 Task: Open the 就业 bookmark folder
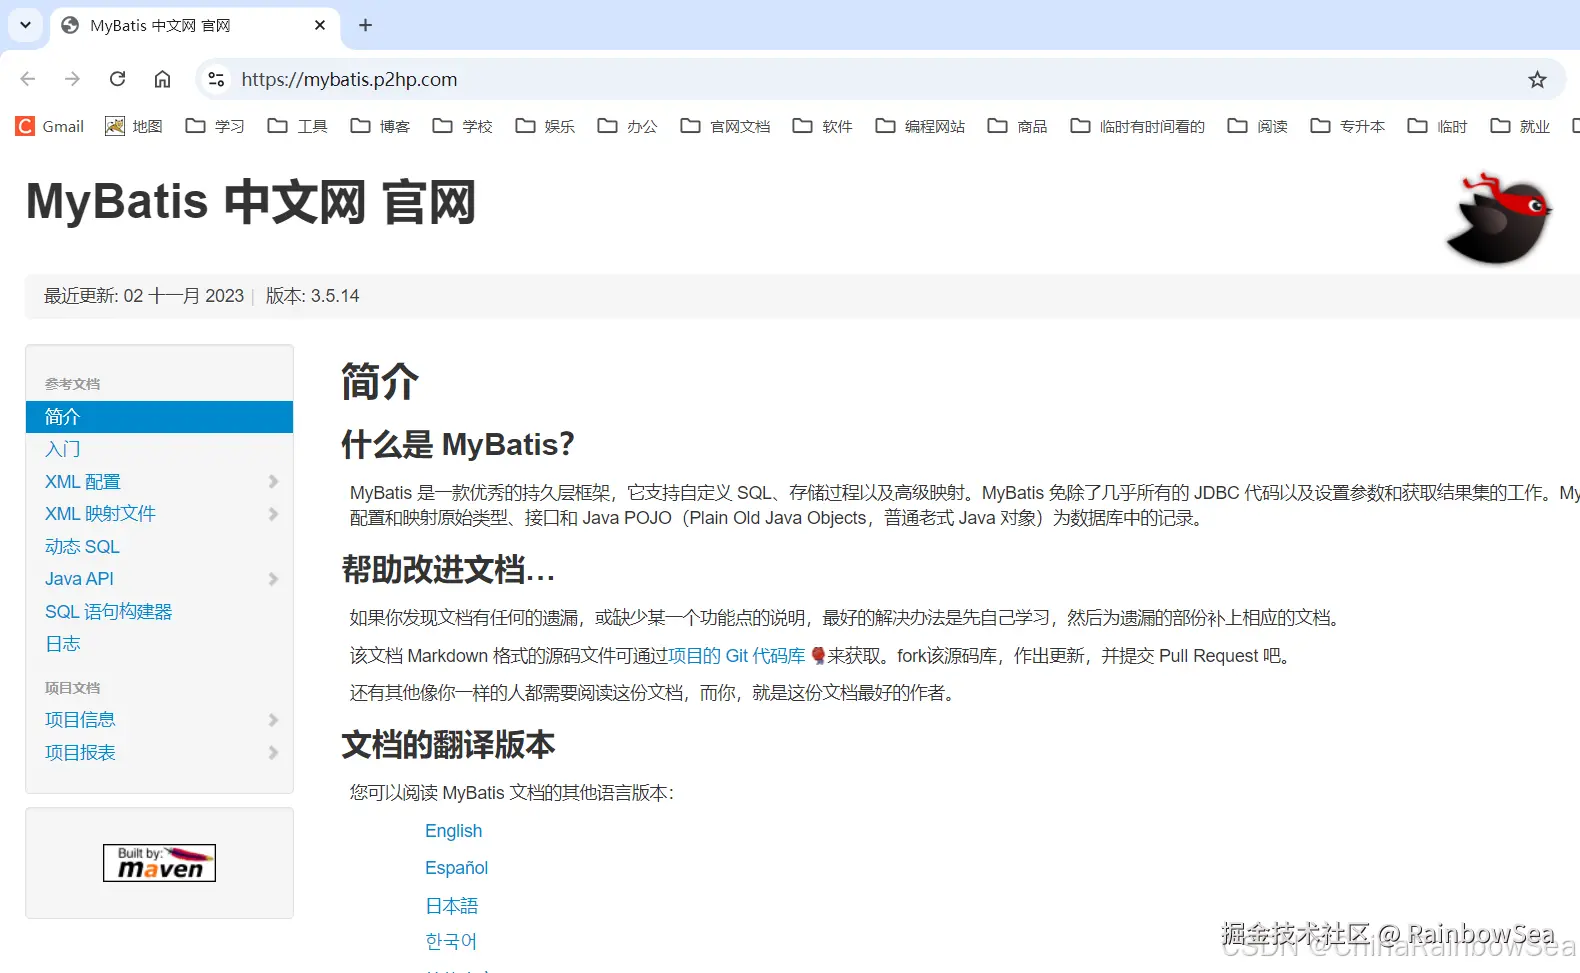(x=1520, y=126)
